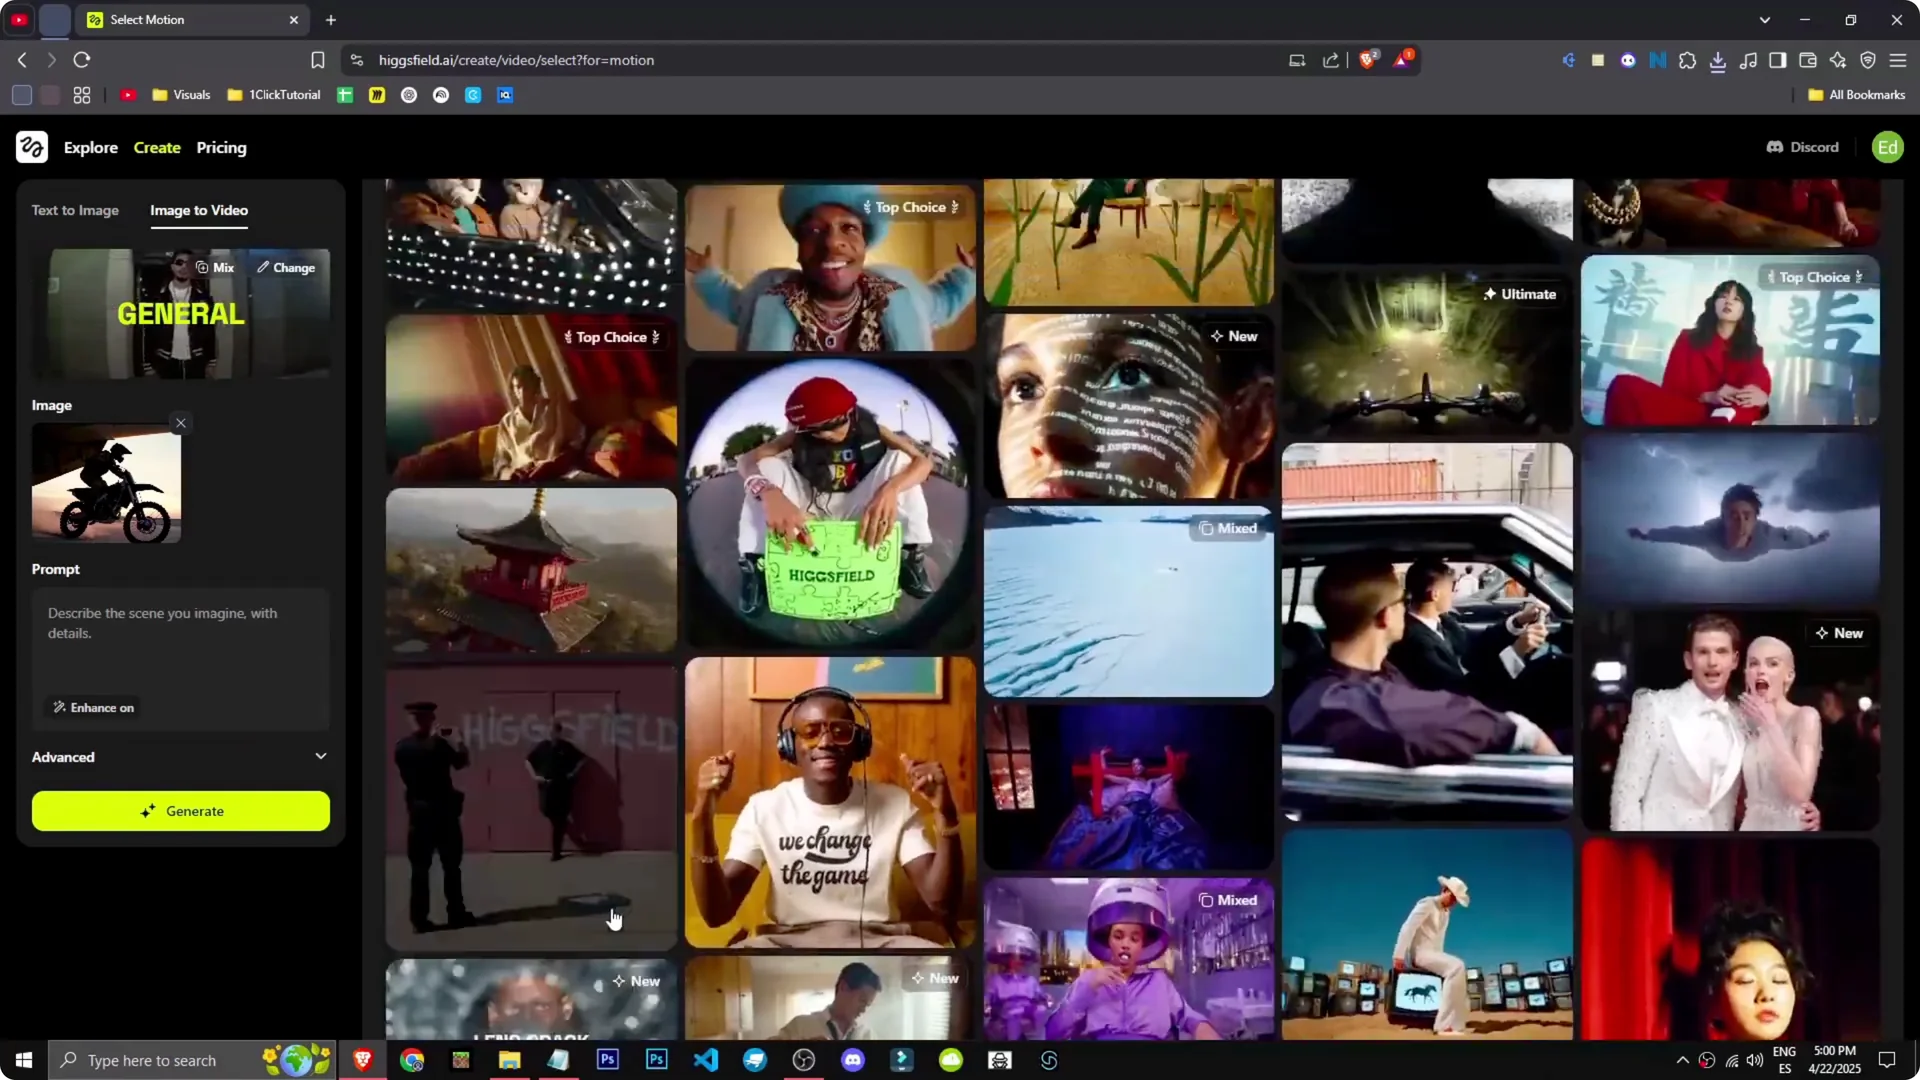The width and height of the screenshot is (1920, 1080).
Task: Open Photoshop from the taskbar
Action: pos(608,1060)
